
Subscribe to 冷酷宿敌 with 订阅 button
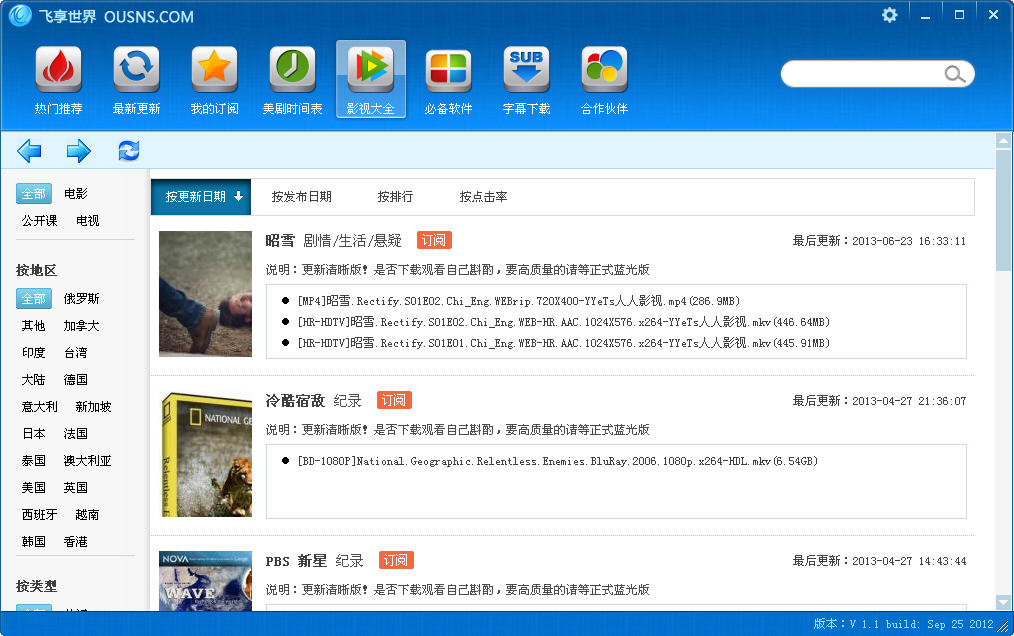tap(394, 400)
